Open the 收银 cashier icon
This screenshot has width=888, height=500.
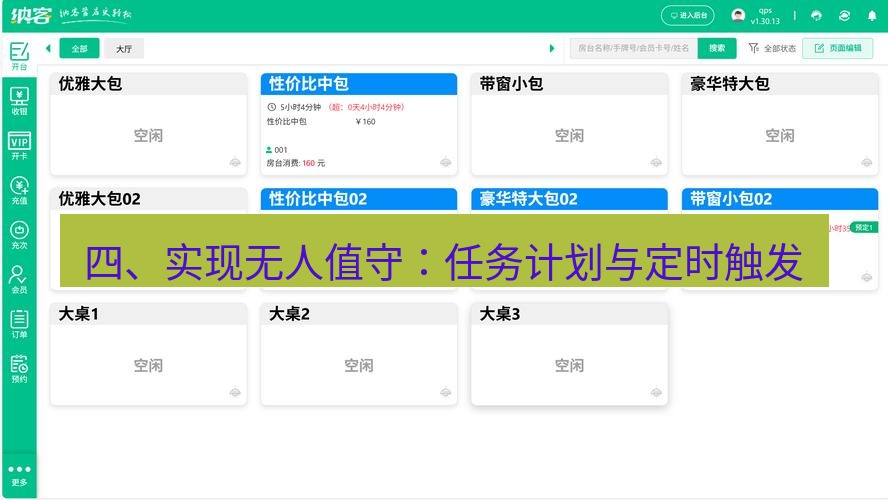click(x=19, y=101)
